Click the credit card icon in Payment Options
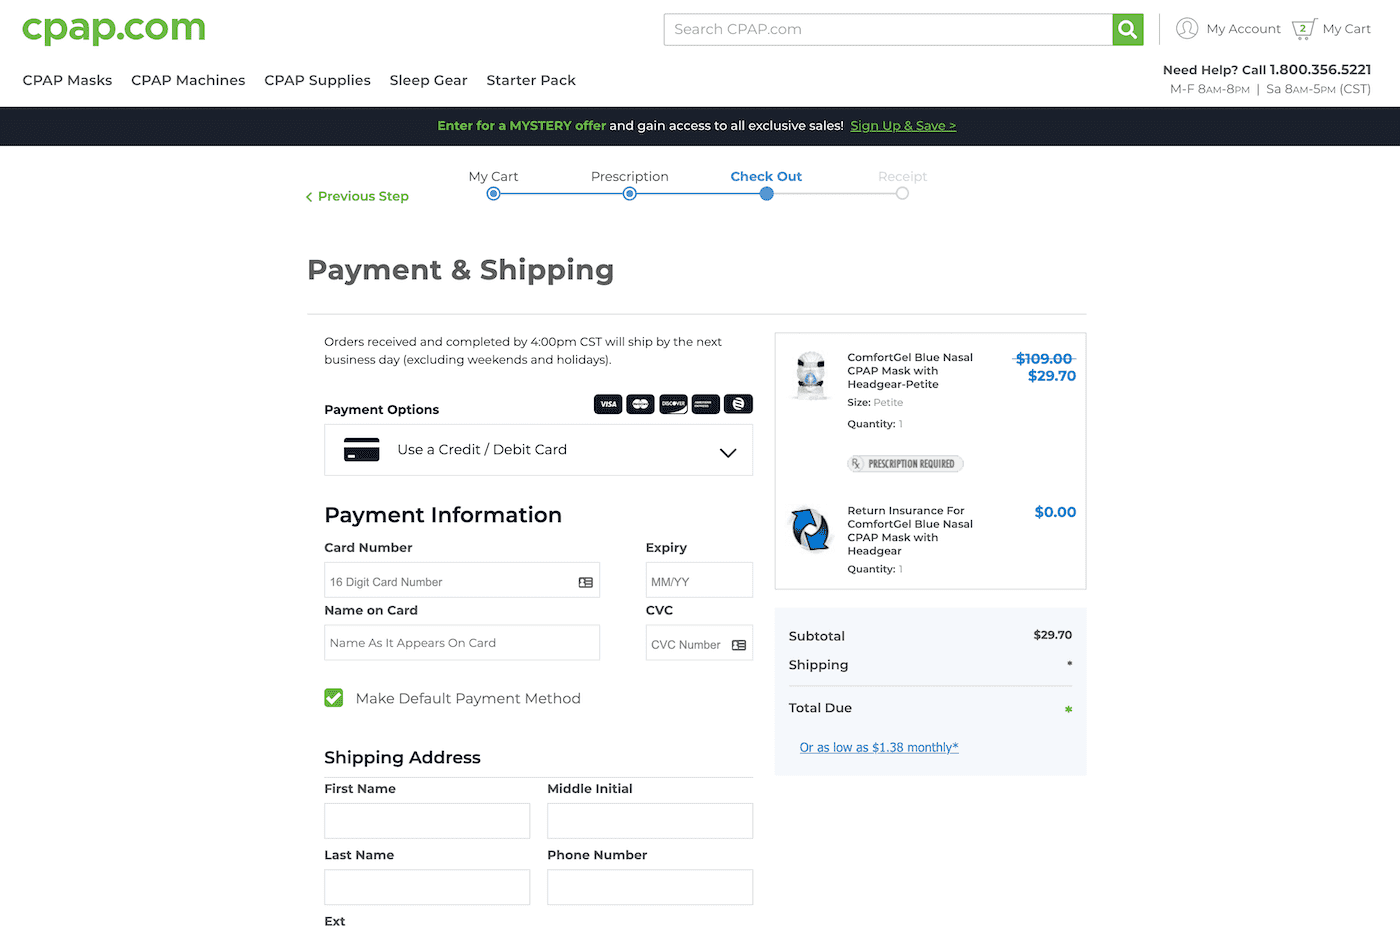Viewport: 1400px width, 932px height. click(x=362, y=449)
